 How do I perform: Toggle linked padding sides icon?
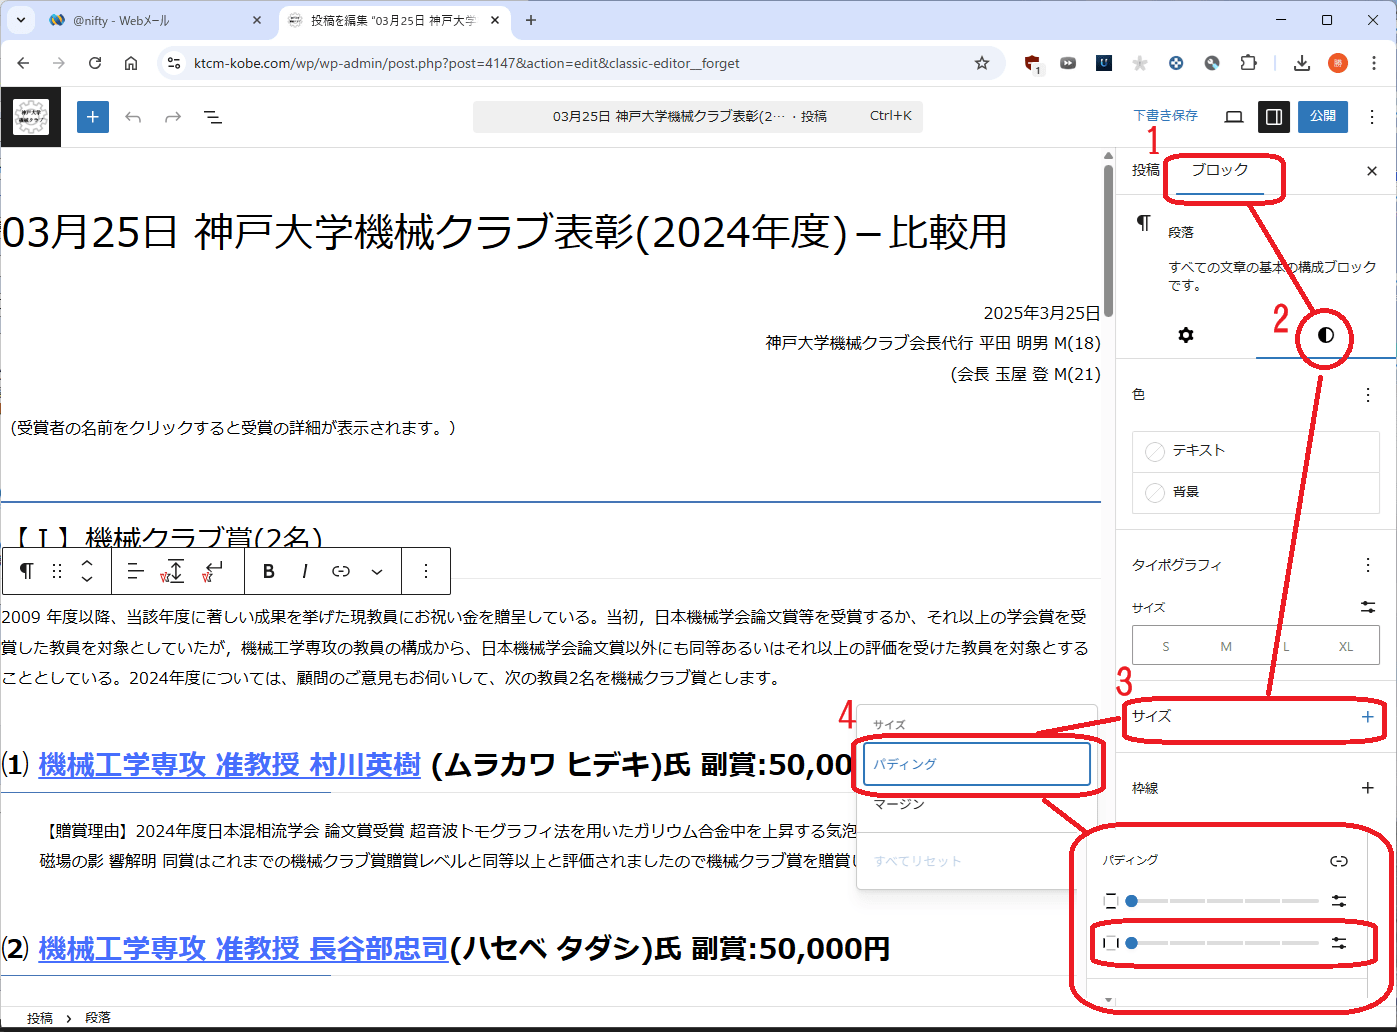(x=1339, y=861)
